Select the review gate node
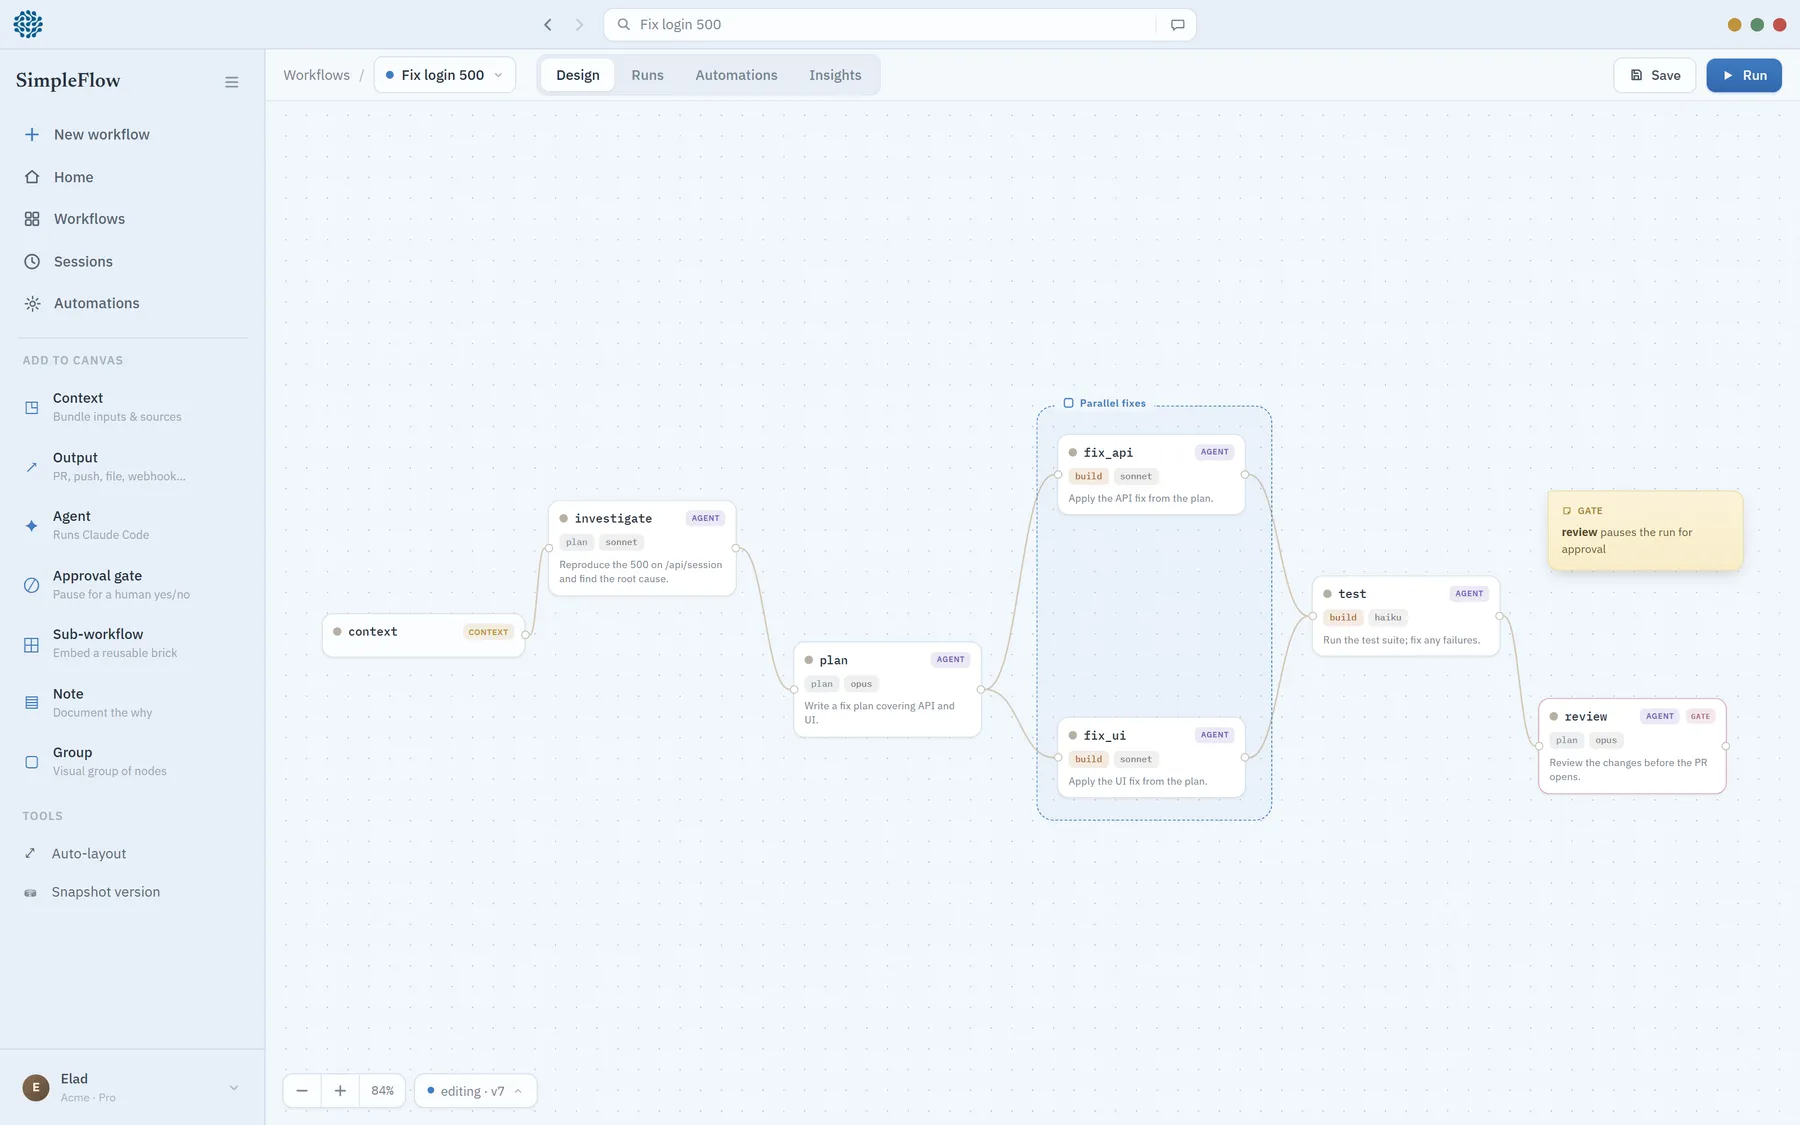The height and width of the screenshot is (1125, 1800). pyautogui.click(x=1632, y=746)
